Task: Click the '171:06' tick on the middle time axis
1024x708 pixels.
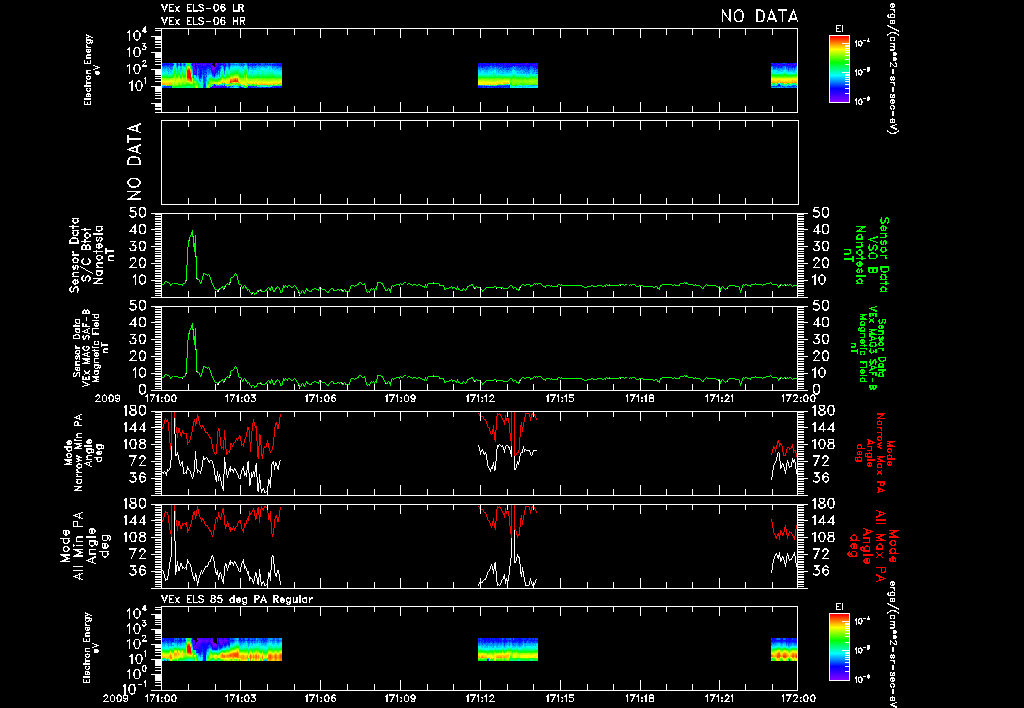Action: (321, 398)
